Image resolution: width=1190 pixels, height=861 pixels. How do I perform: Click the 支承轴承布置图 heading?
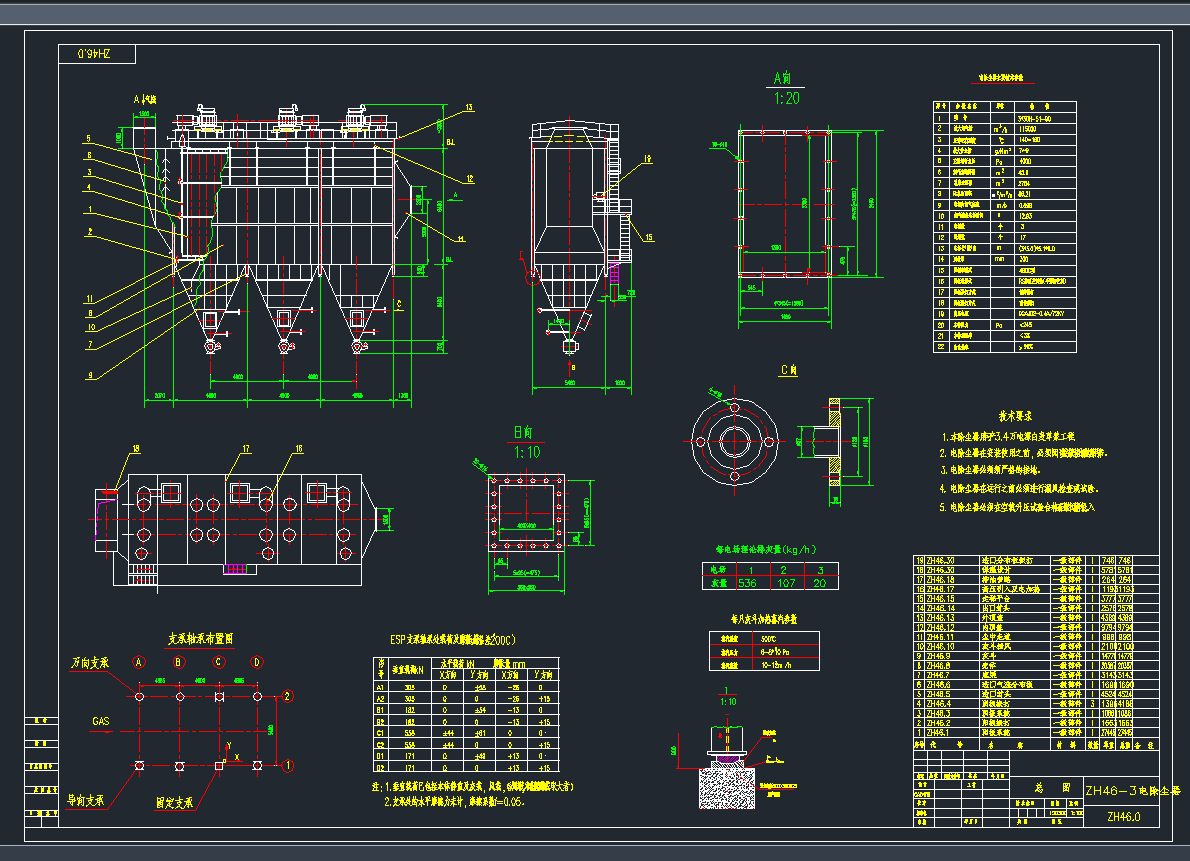click(x=200, y=637)
